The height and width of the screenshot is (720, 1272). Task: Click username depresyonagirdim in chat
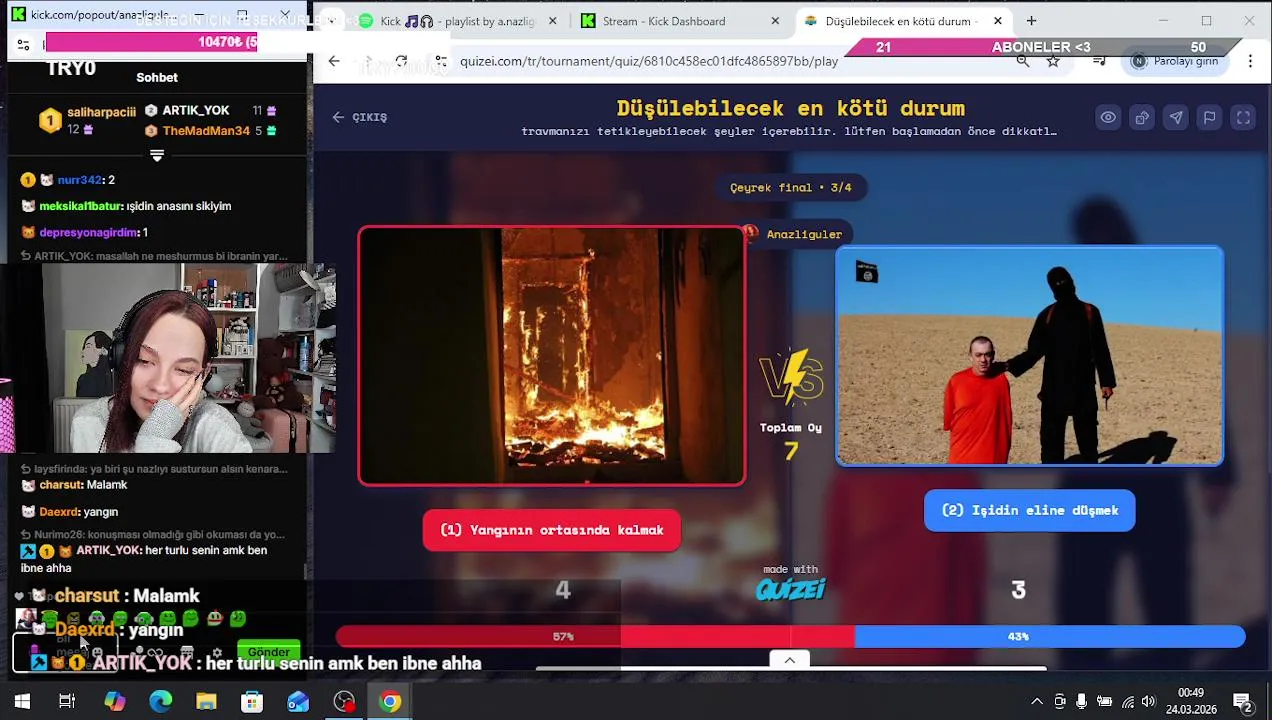click(x=88, y=232)
